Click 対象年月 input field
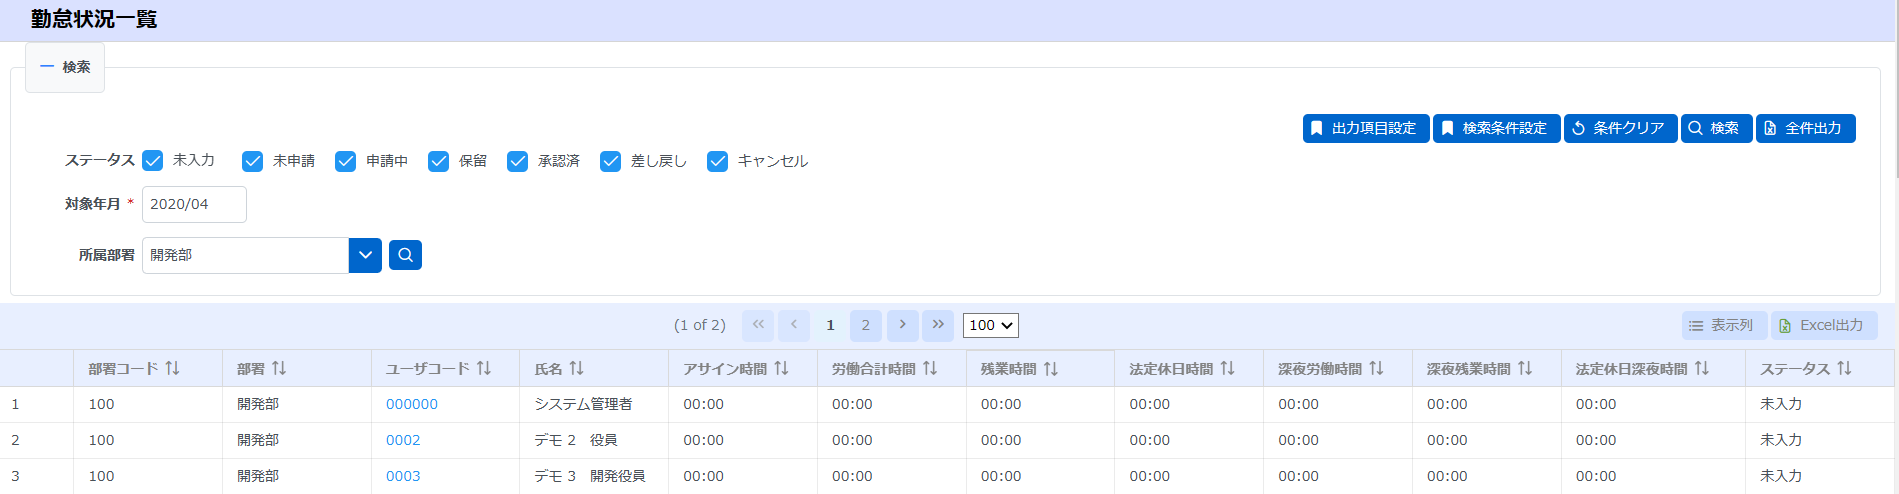Image resolution: width=1899 pixels, height=494 pixels. tap(194, 204)
